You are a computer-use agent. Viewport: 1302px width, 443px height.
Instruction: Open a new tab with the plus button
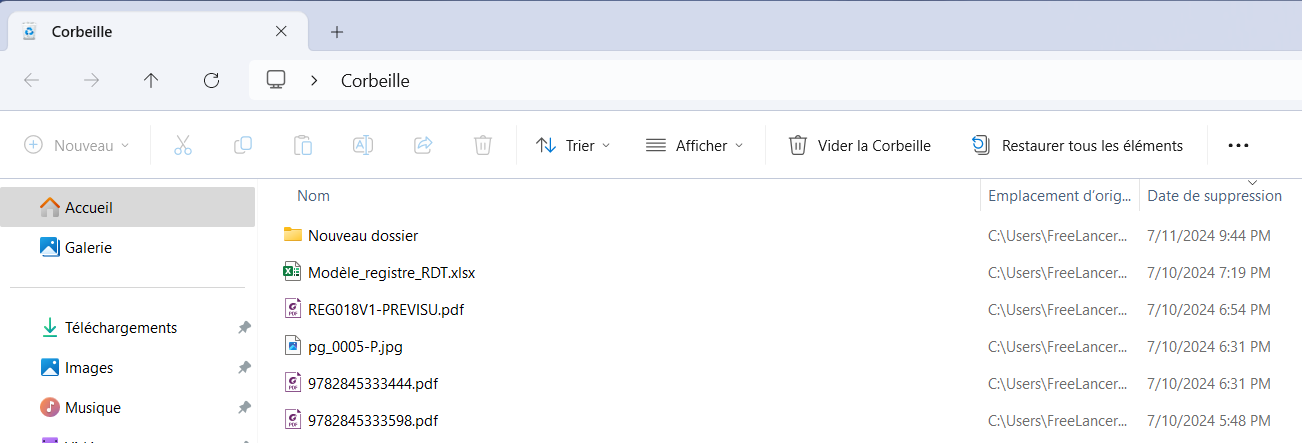coord(337,32)
